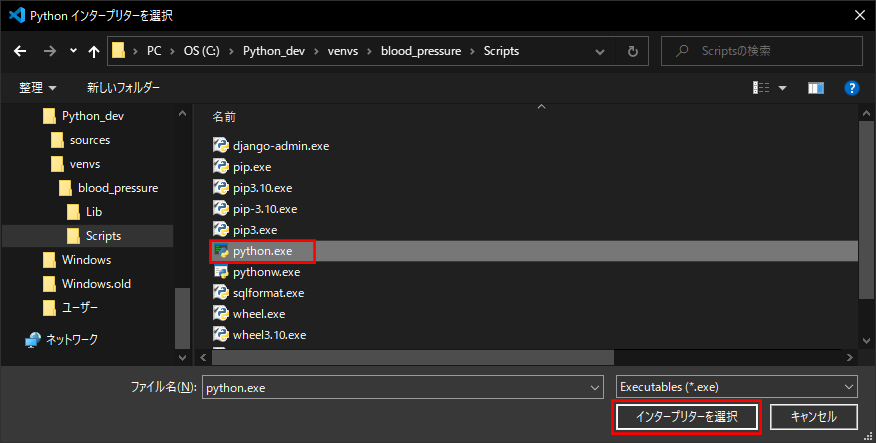
Task: Sort by the 名前 column header
Action: pyautogui.click(x=223, y=117)
